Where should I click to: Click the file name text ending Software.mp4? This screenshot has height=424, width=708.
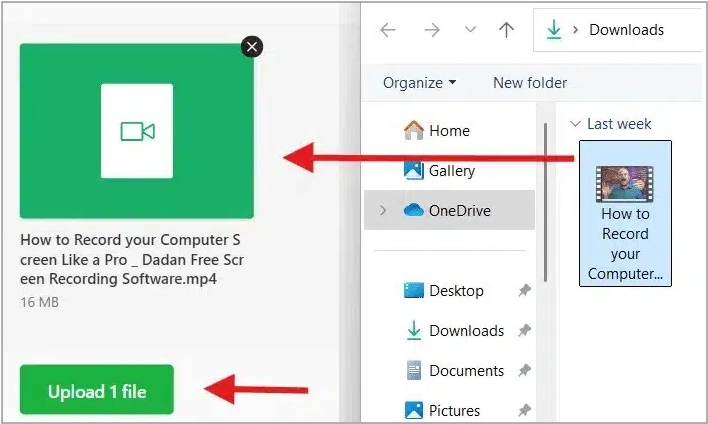132,259
